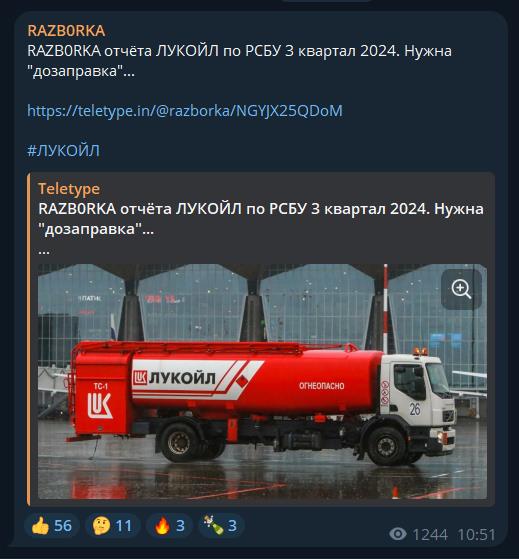519x559 pixels.
Task: Click the 10:51 message timestamp
Action: tap(477, 535)
